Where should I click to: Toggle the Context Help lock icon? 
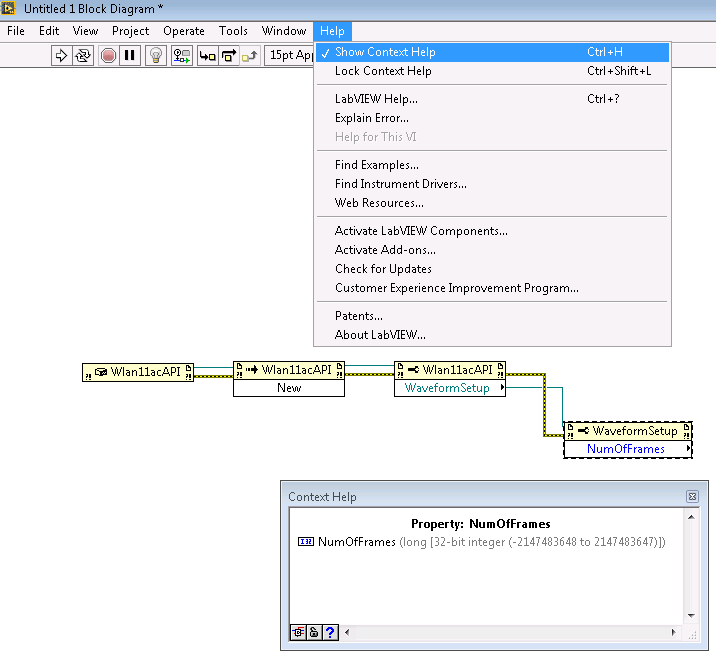[314, 632]
